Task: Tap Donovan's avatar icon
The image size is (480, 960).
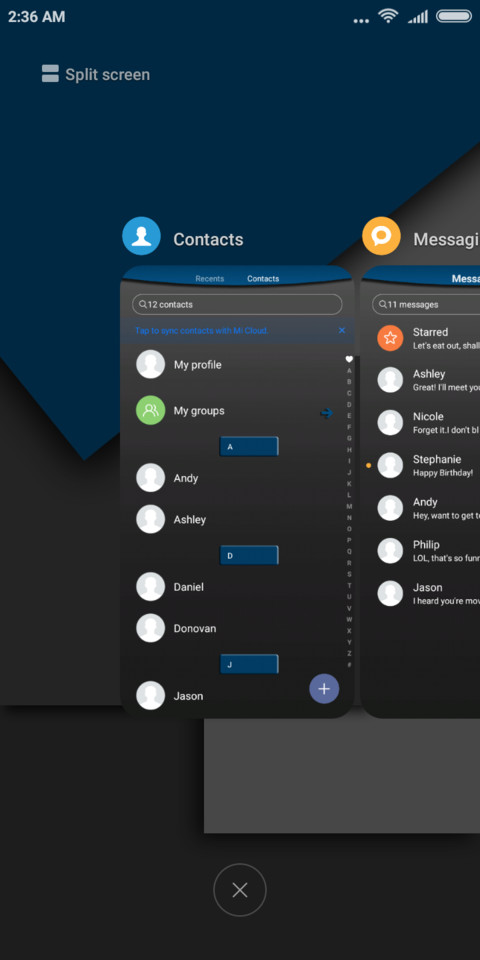Action: [x=151, y=628]
